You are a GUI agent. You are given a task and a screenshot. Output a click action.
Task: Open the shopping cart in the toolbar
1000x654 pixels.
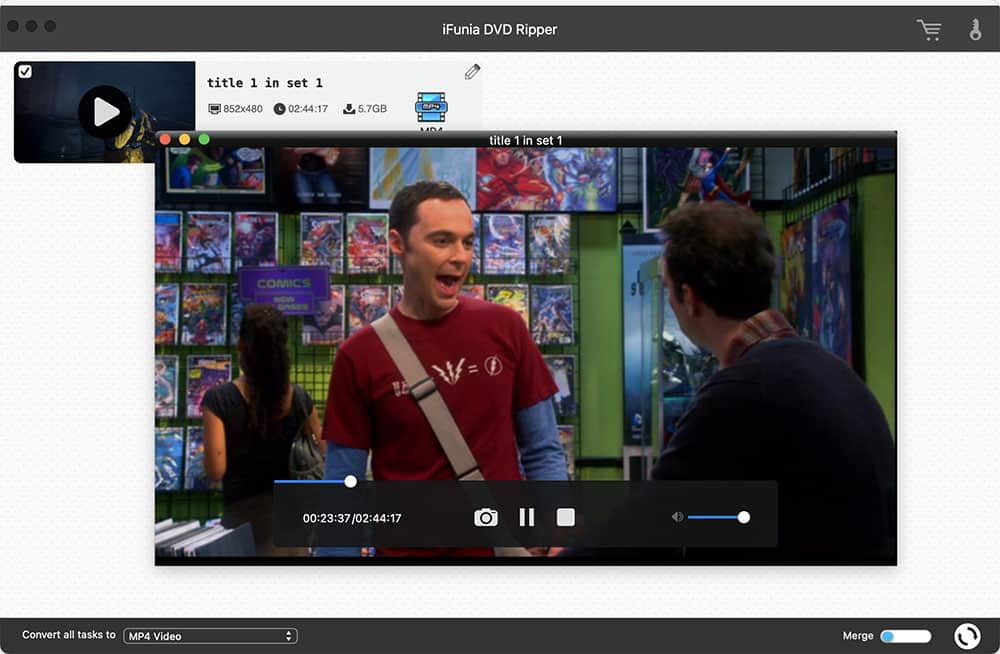pos(929,29)
